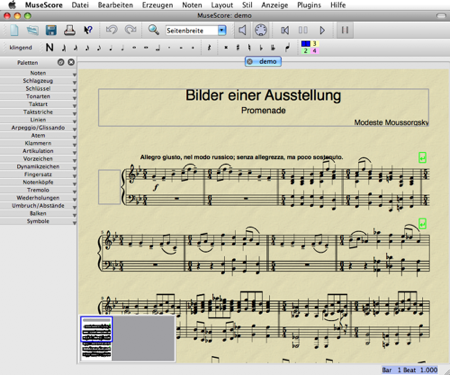Open the Stil menu
Screen dimensions: 450x375
pos(247,5)
